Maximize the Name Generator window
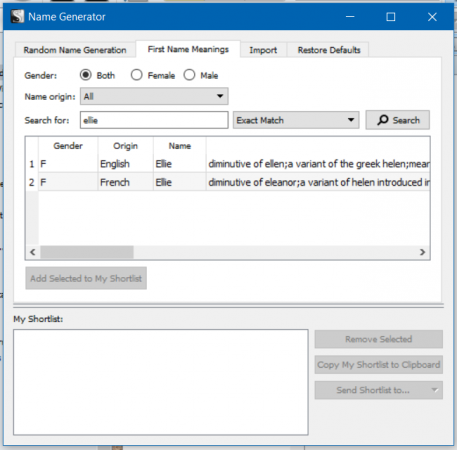Image resolution: width=457 pixels, height=450 pixels. 391,17
